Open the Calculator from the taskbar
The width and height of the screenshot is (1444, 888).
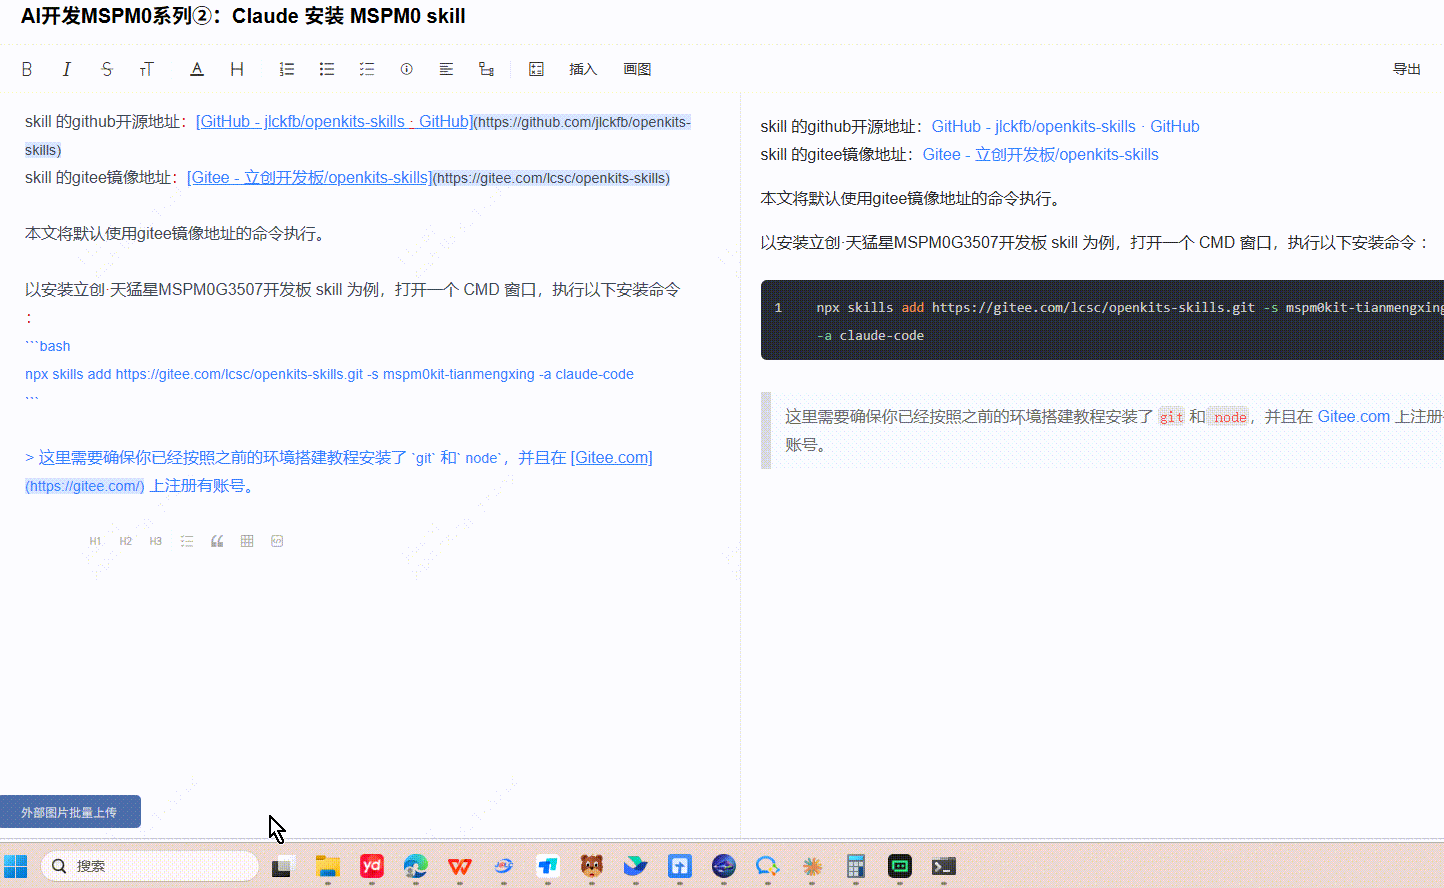coord(856,866)
